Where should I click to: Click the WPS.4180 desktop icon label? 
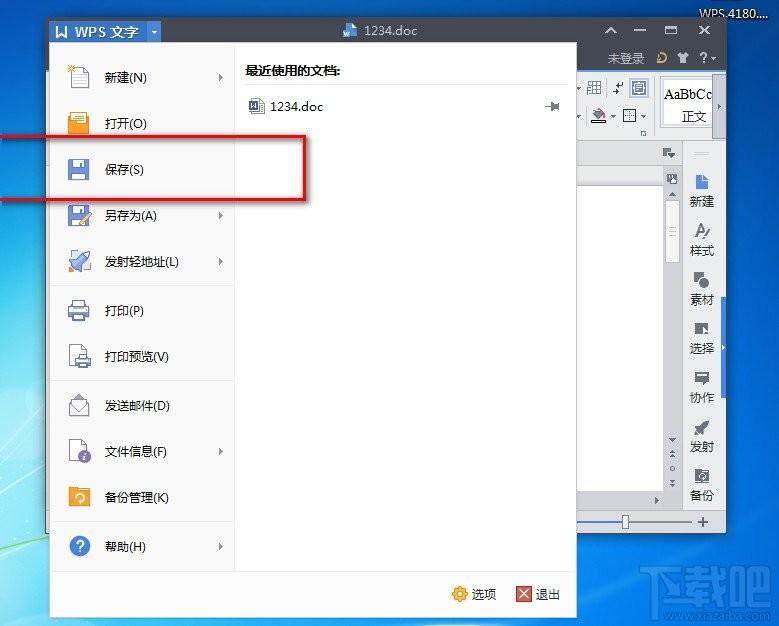click(x=733, y=13)
